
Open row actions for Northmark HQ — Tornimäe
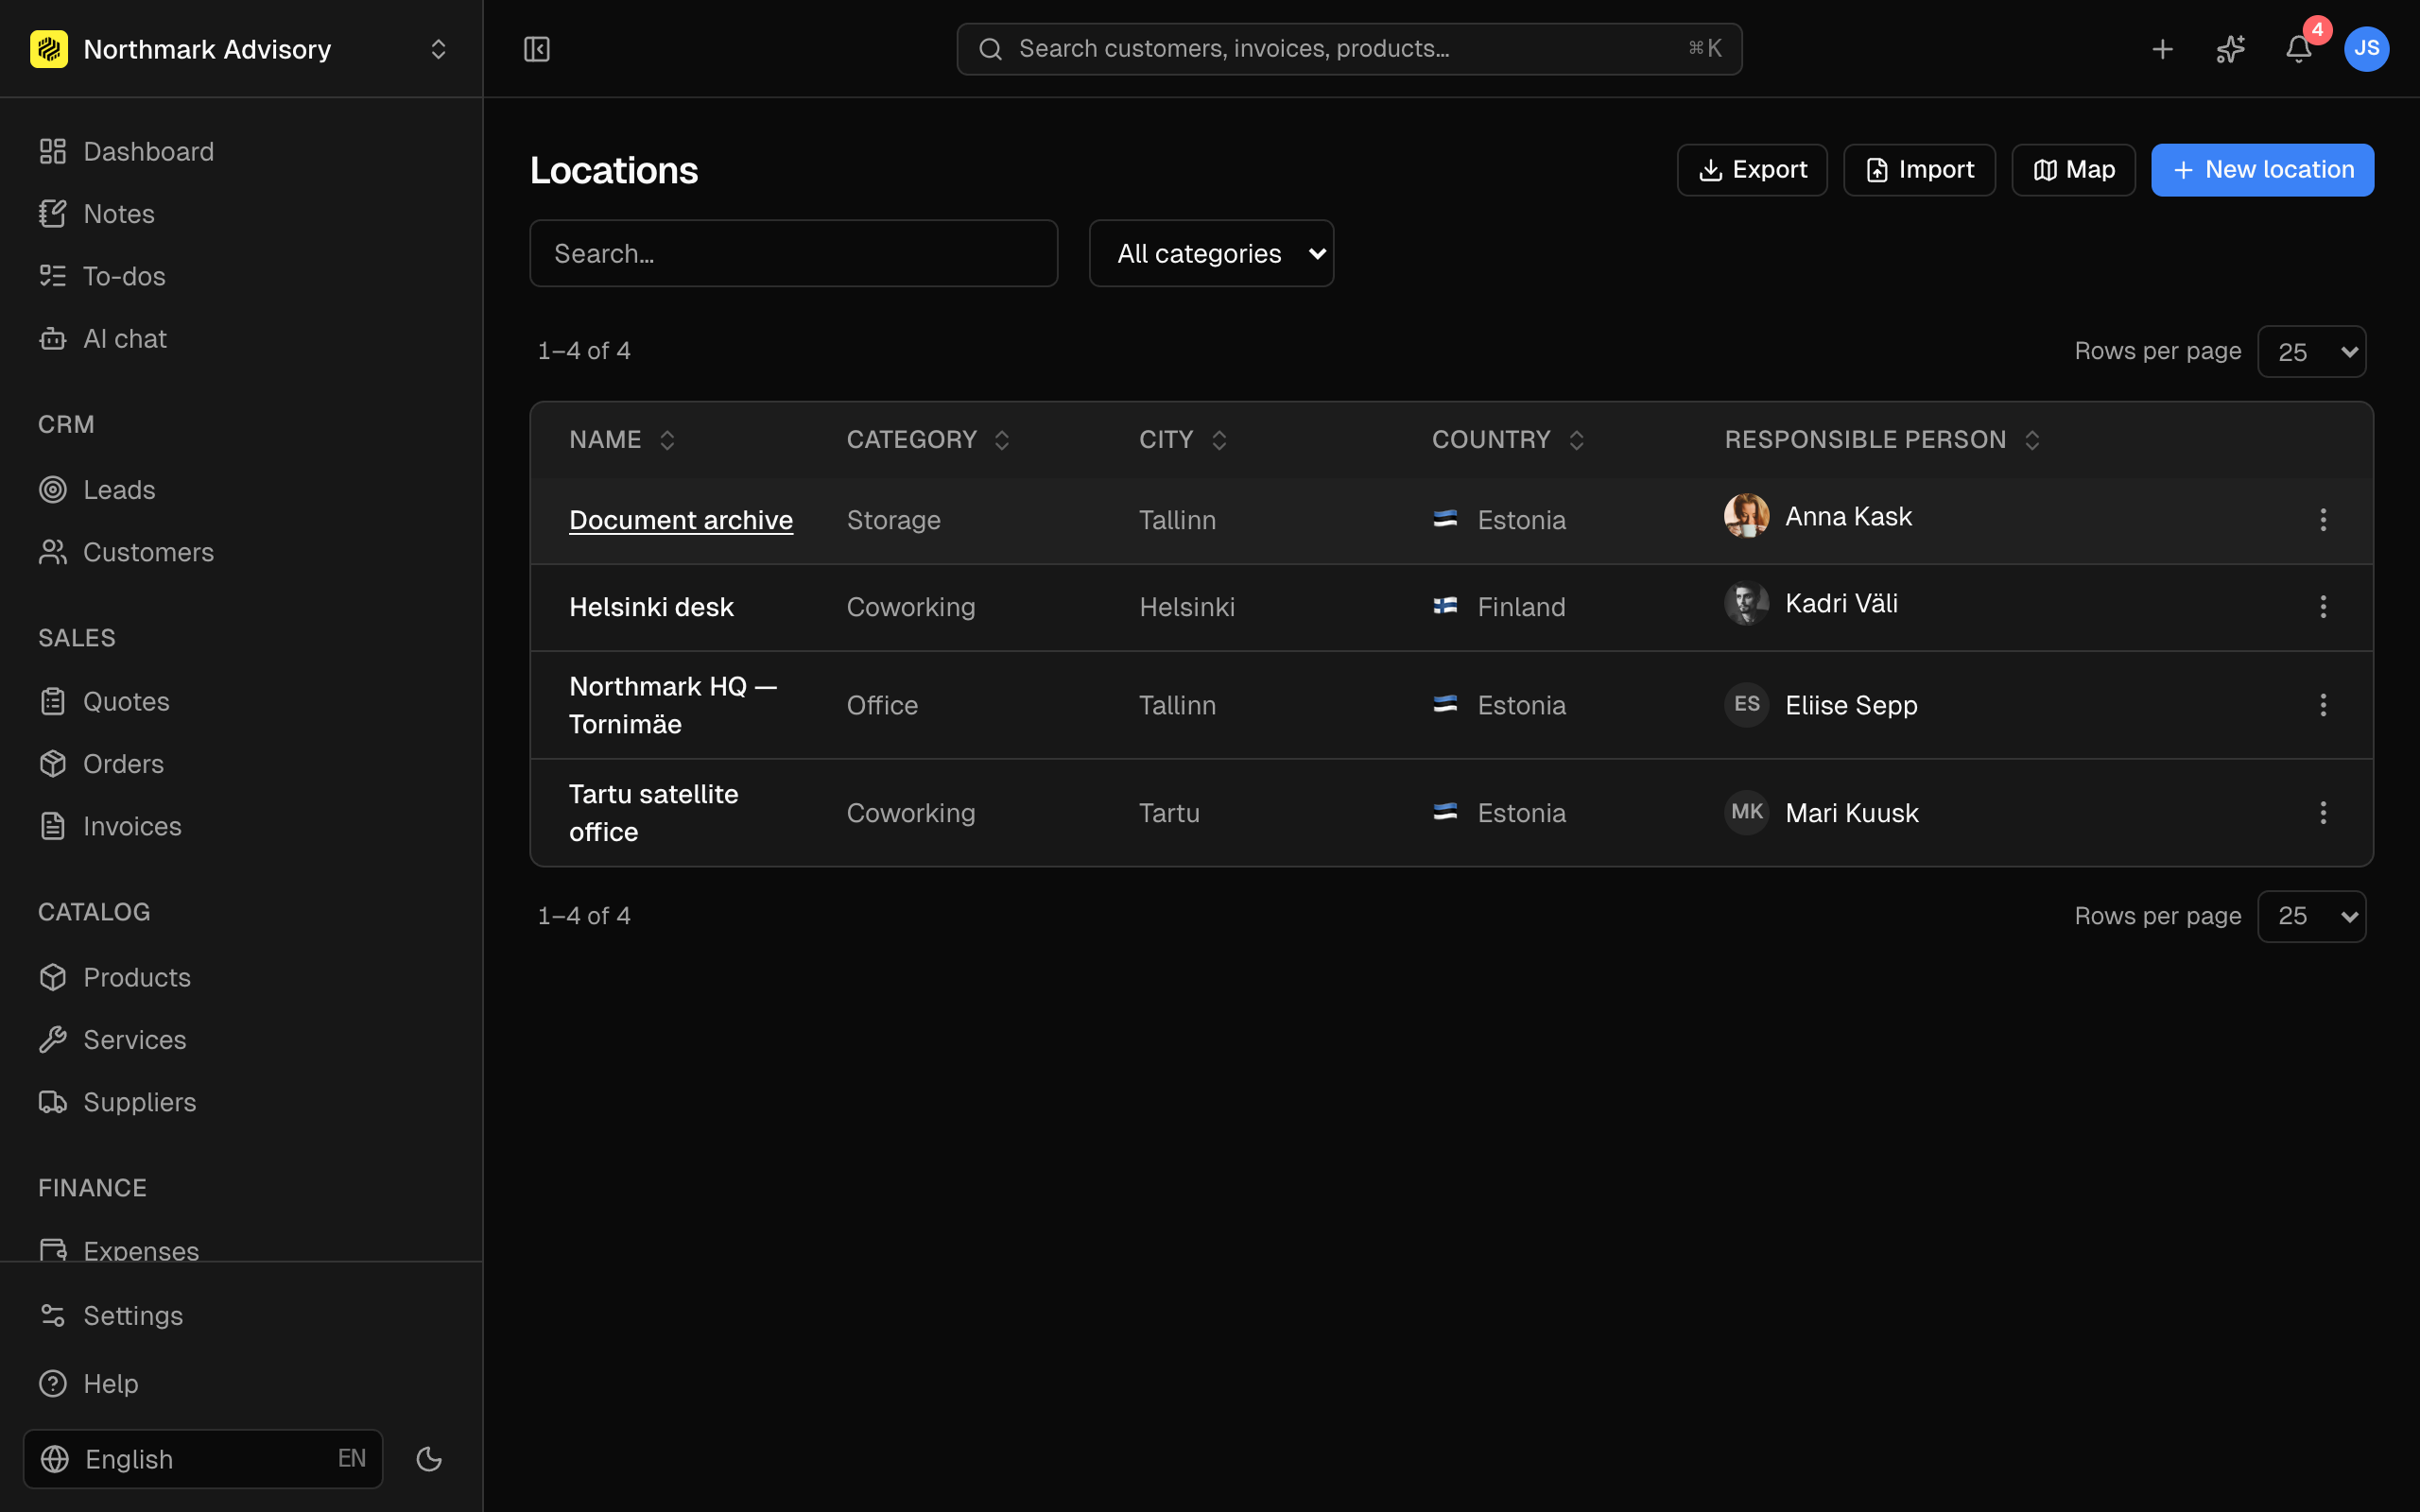2323,705
